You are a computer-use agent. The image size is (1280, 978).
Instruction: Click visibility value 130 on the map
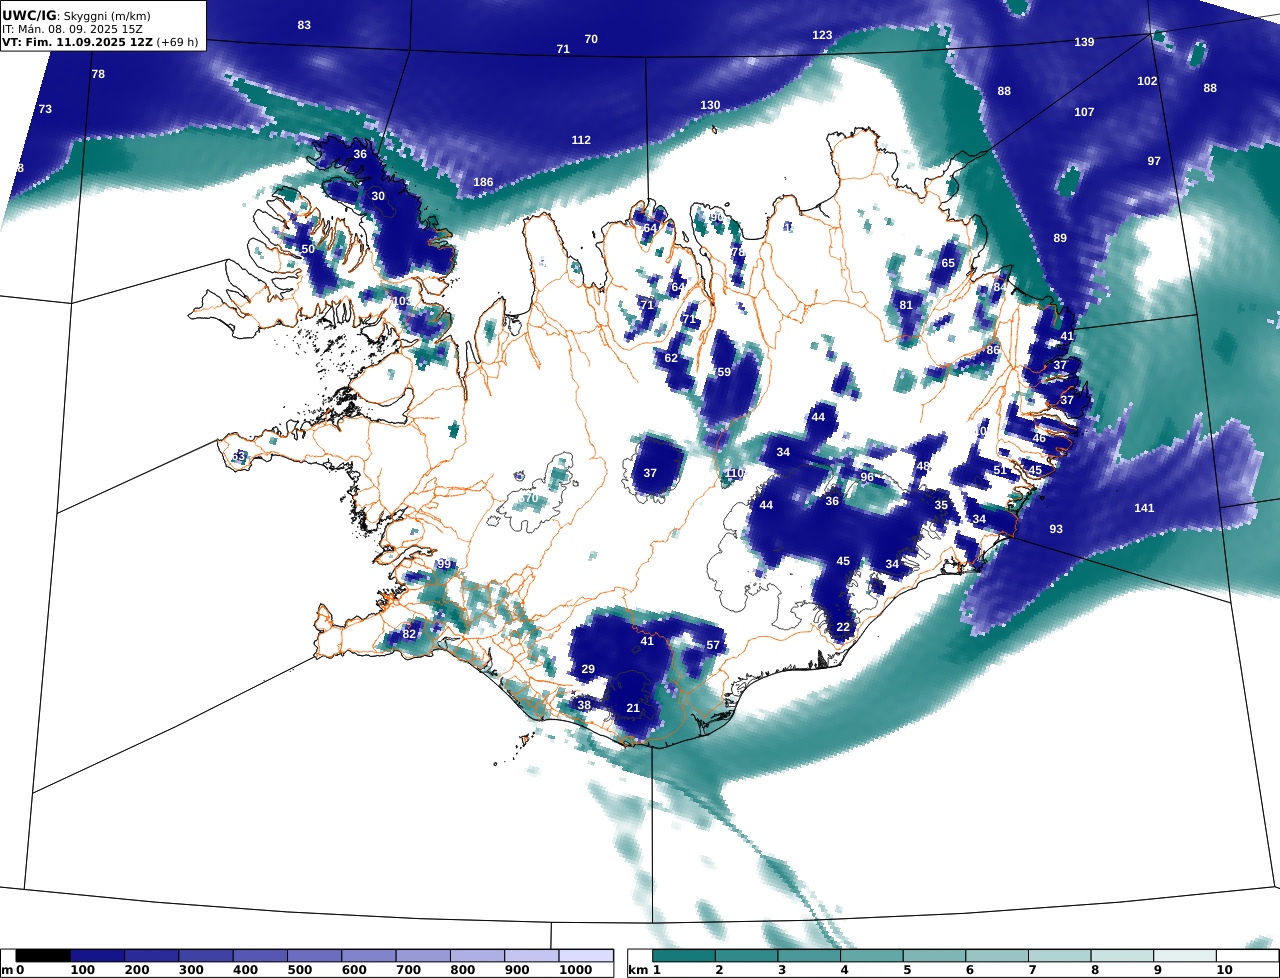pos(710,105)
